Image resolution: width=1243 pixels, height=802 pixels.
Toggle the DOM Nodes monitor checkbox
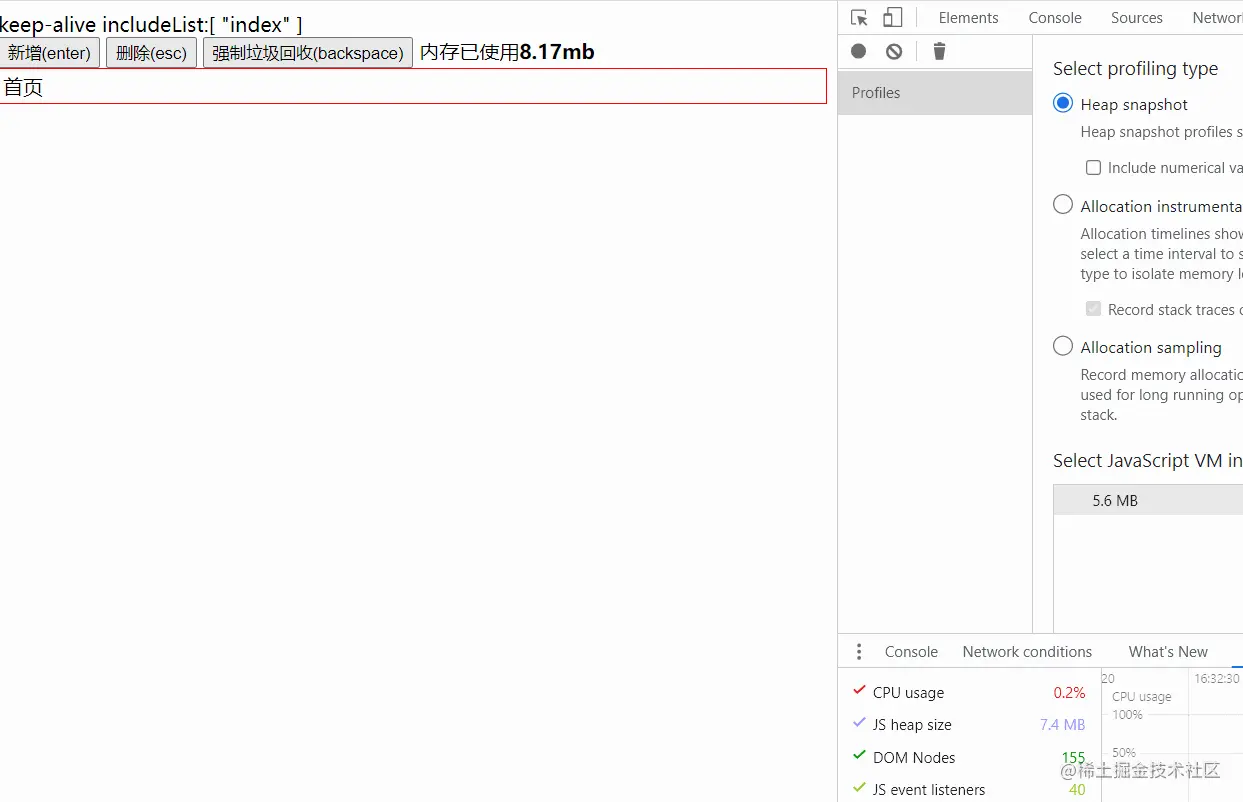point(859,756)
